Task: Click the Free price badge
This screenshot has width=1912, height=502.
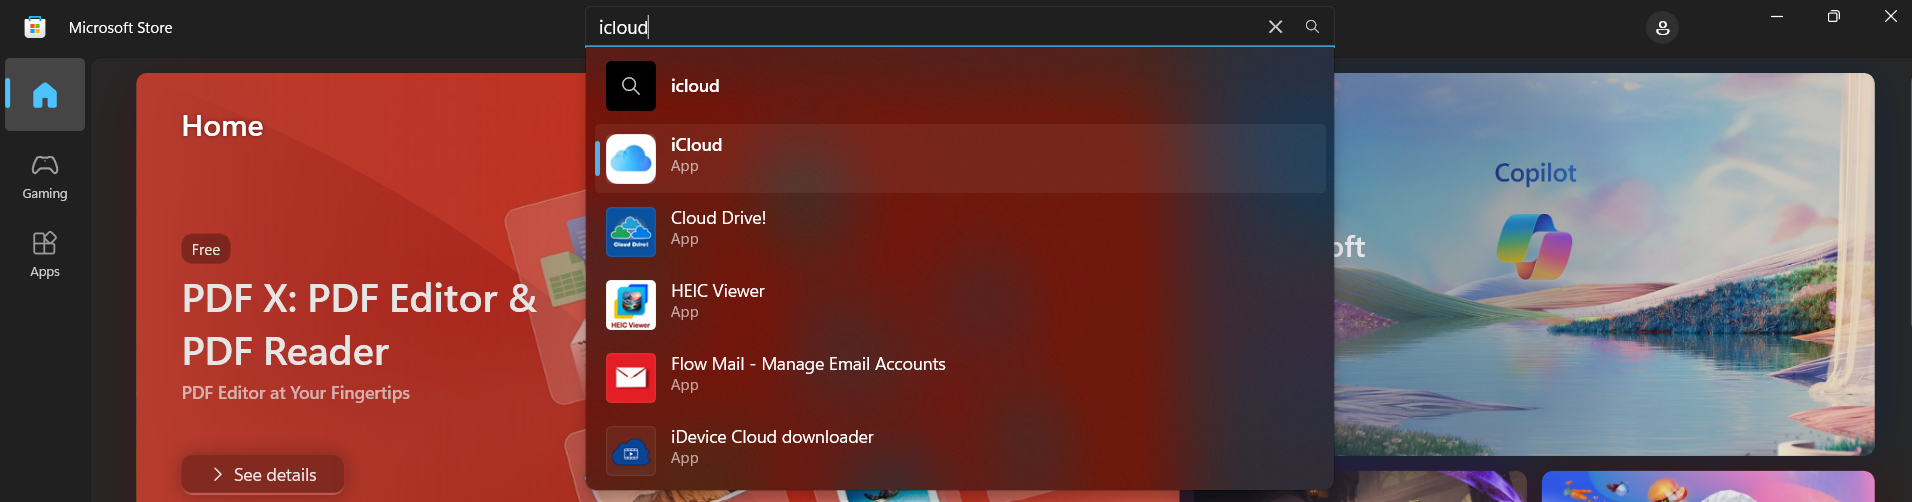Action: [206, 249]
